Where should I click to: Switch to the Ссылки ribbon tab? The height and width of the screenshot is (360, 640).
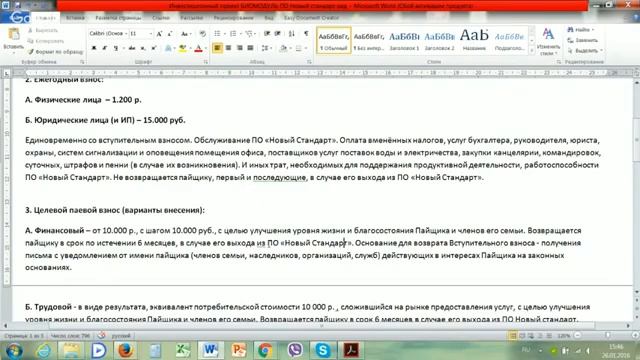160,18
